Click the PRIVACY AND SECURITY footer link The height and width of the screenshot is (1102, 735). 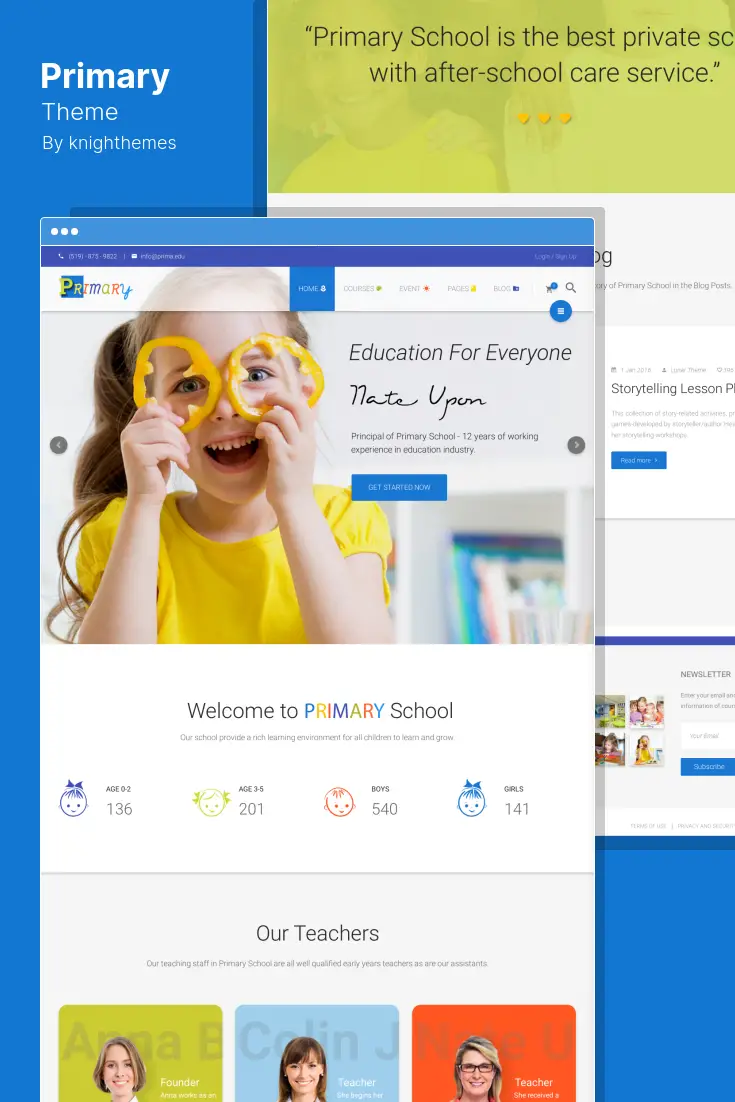pos(705,826)
